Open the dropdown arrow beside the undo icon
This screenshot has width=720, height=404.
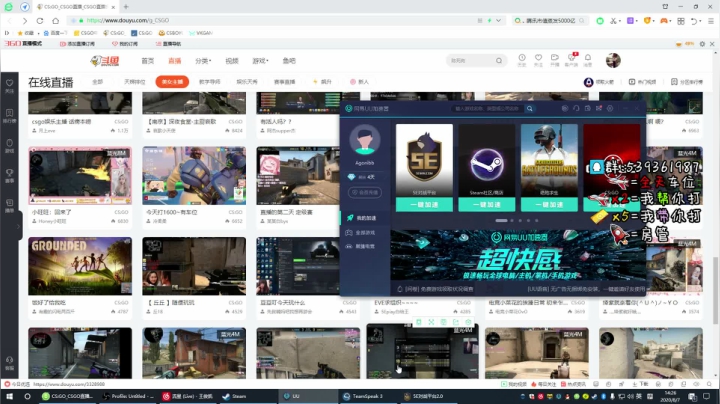[701, 21]
